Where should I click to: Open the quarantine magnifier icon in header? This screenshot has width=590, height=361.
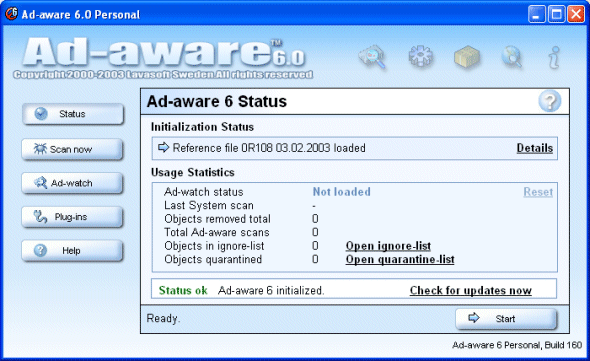(x=372, y=57)
